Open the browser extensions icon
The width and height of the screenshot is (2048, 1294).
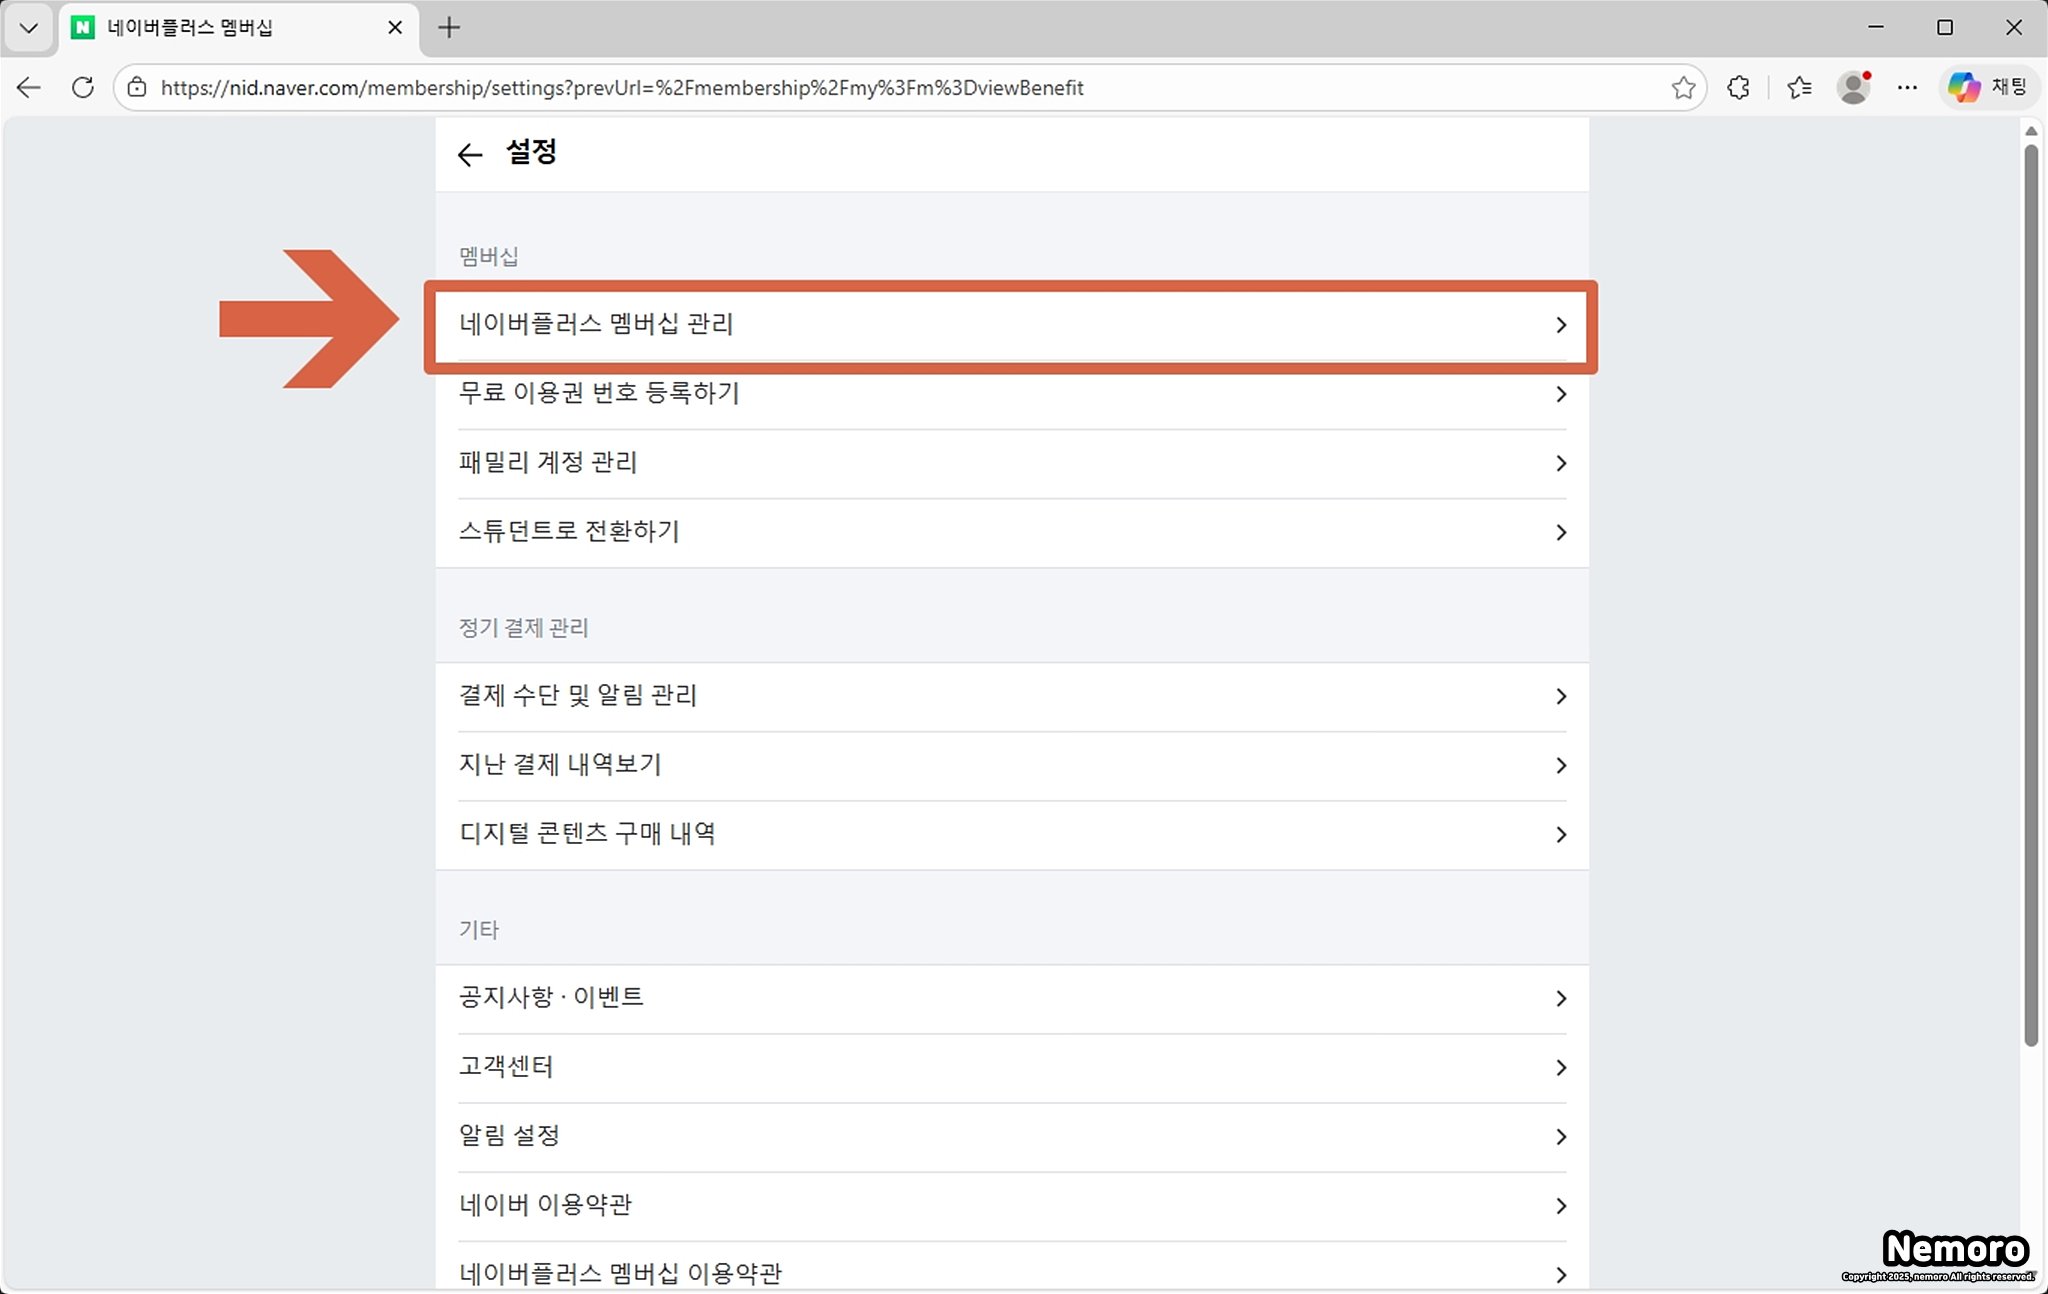pos(1738,88)
